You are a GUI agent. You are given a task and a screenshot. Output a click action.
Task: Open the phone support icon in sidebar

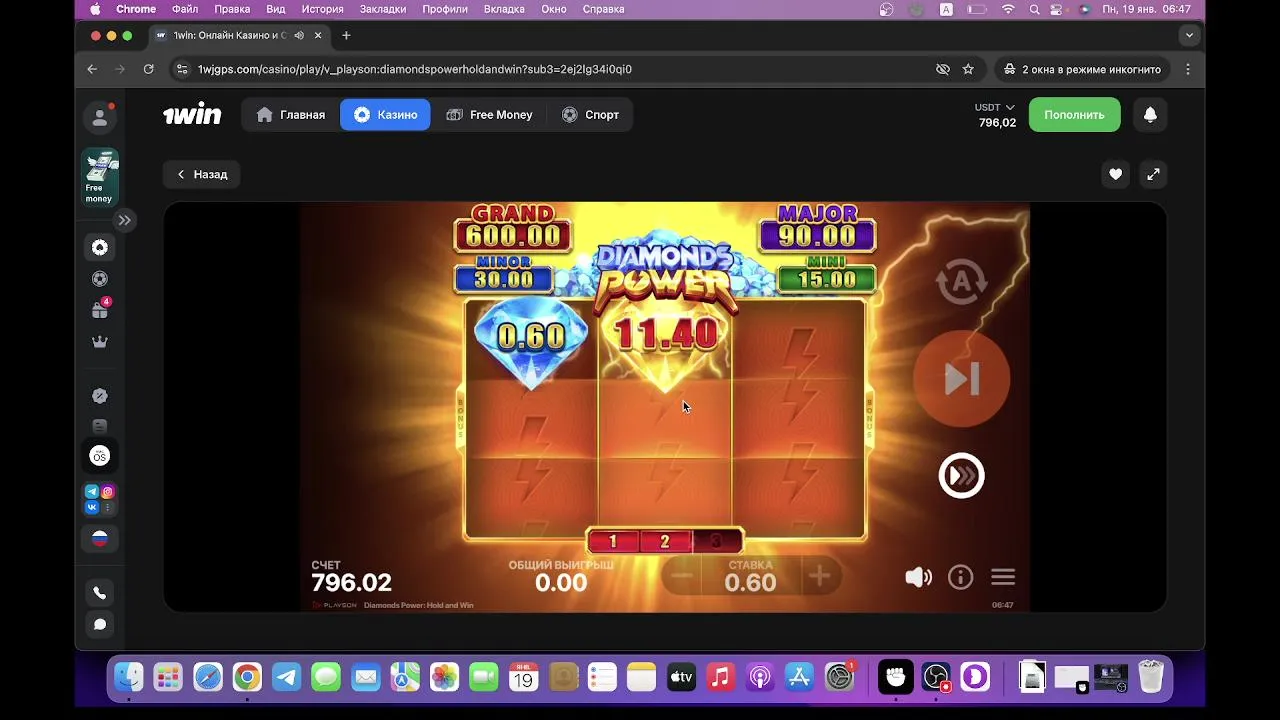100,593
